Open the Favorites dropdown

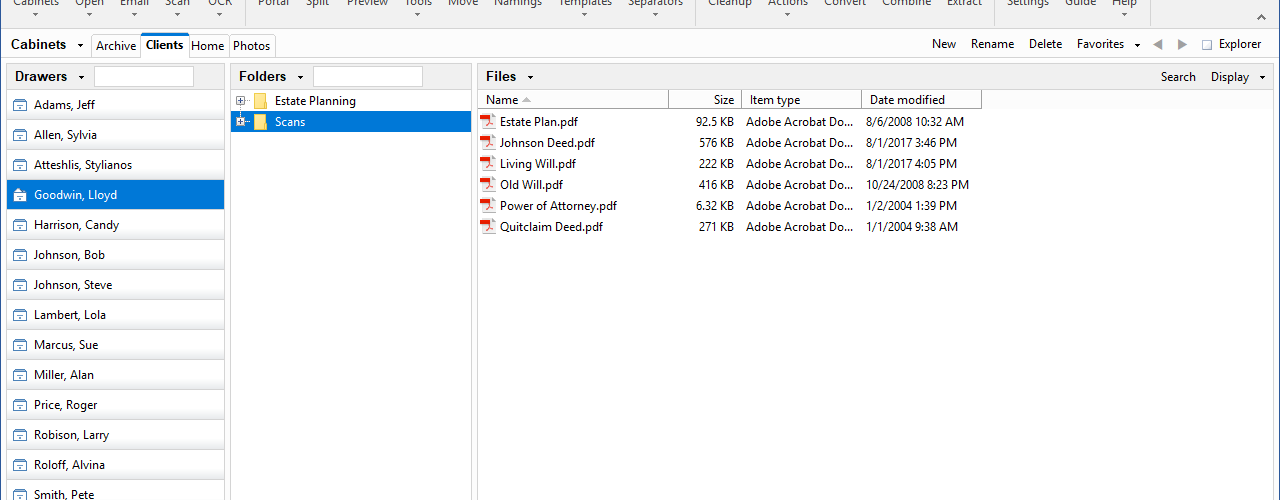pyautogui.click(x=1108, y=44)
